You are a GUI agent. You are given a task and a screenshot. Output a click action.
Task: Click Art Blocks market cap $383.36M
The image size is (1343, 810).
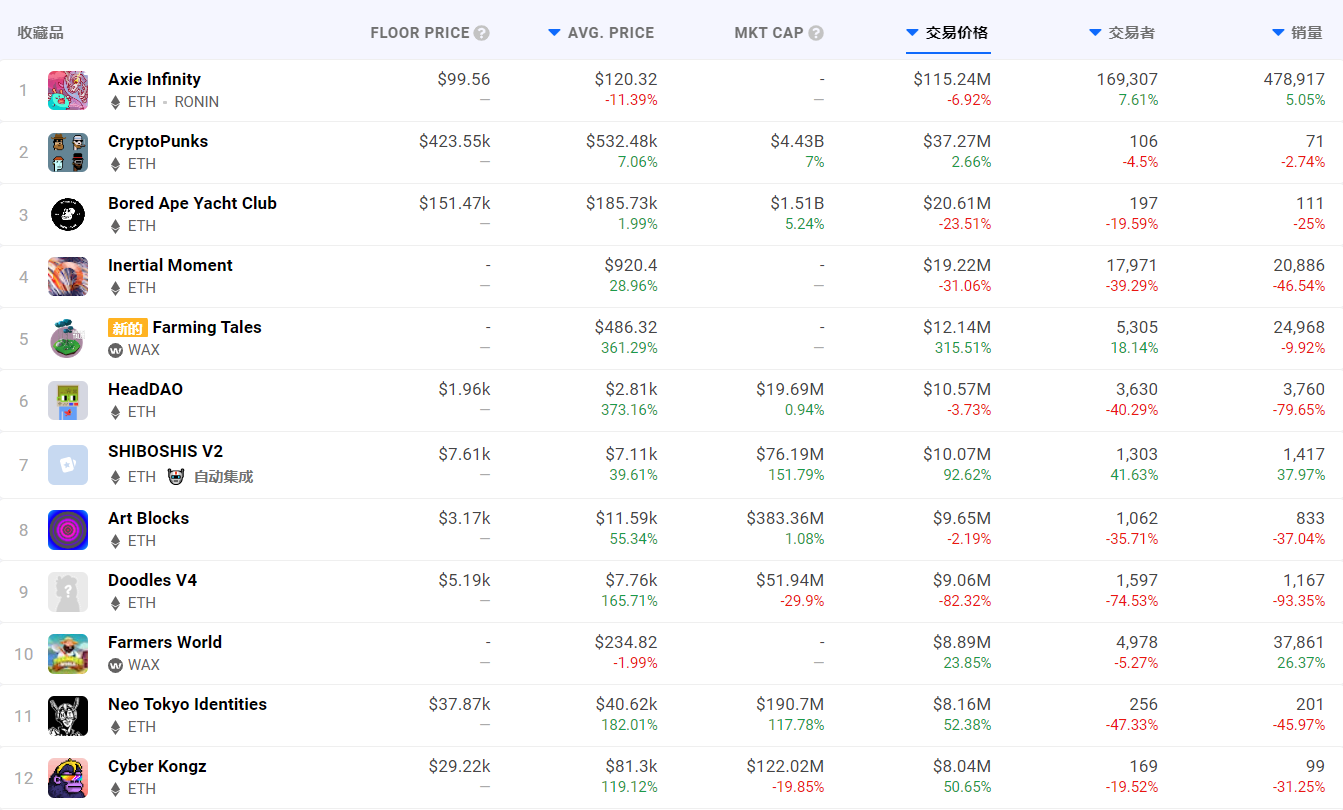tap(785, 518)
